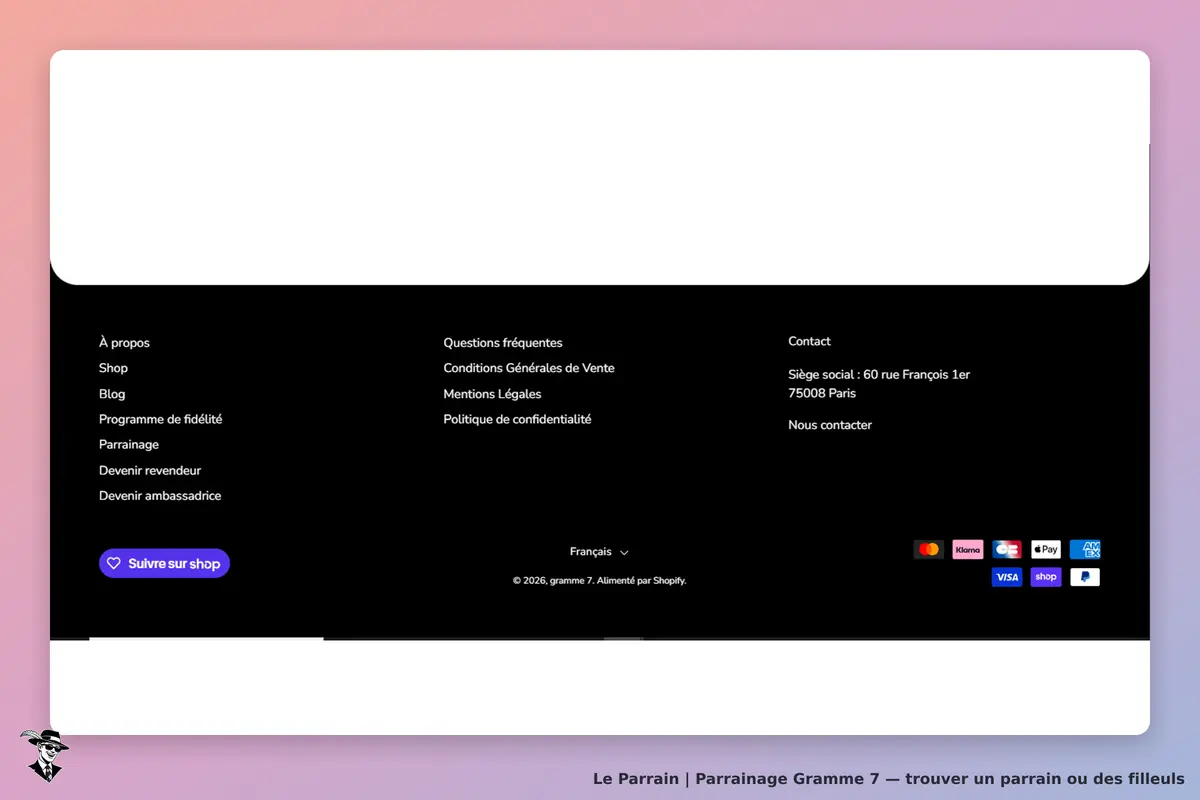Viewport: 1200px width, 800px height.
Task: Visit the Parrainage link
Action: pos(129,445)
